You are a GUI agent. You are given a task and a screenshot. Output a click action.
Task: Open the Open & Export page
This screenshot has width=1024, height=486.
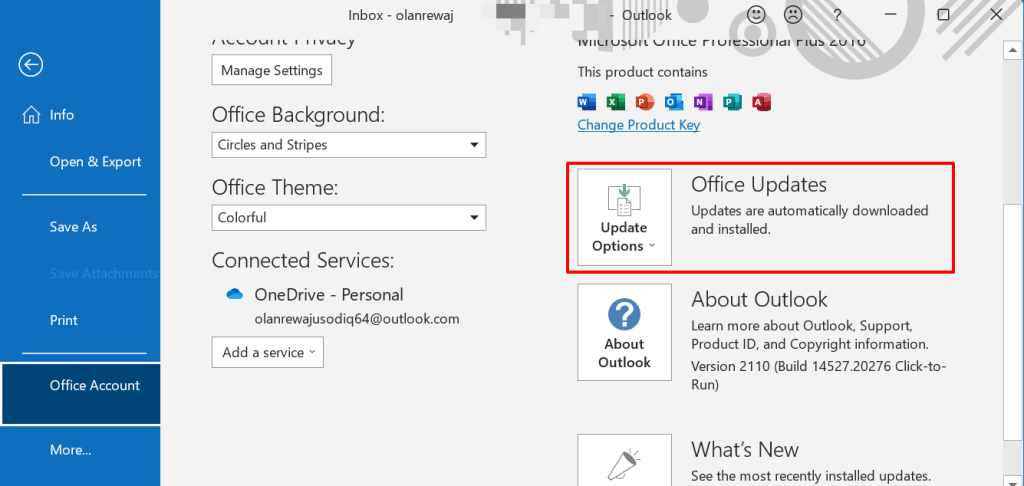tap(95, 162)
